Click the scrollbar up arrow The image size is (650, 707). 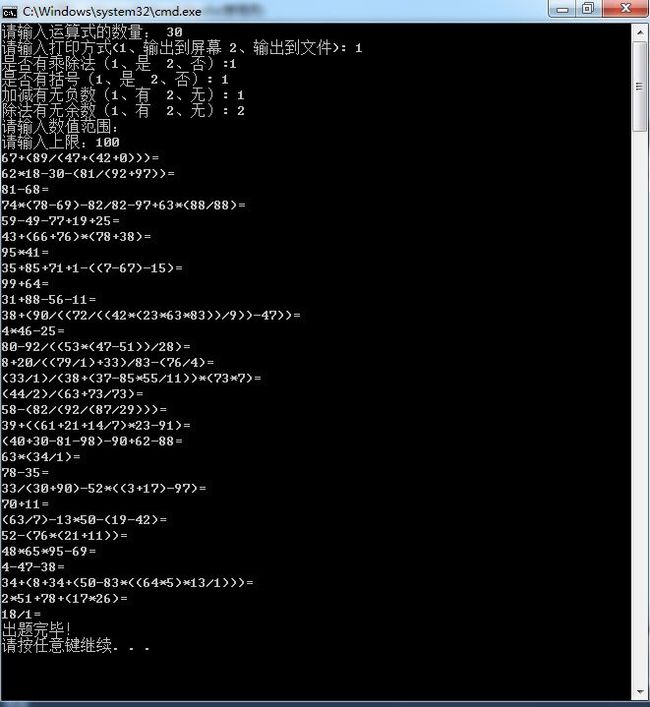640,32
